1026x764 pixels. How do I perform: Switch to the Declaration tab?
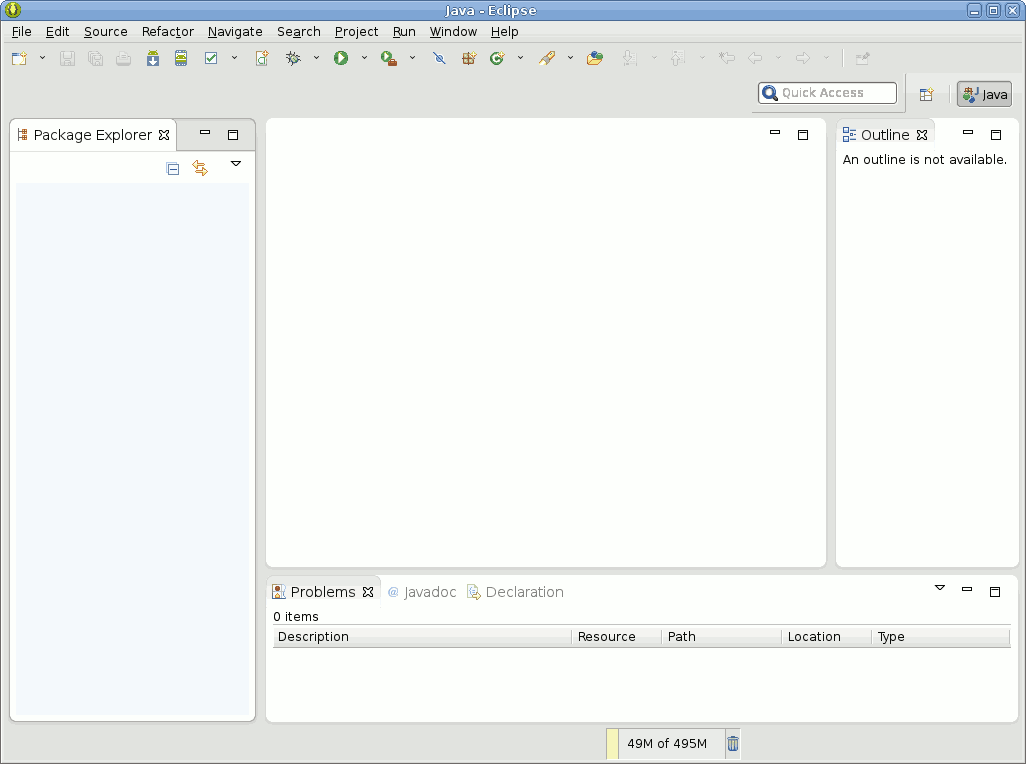coord(516,592)
